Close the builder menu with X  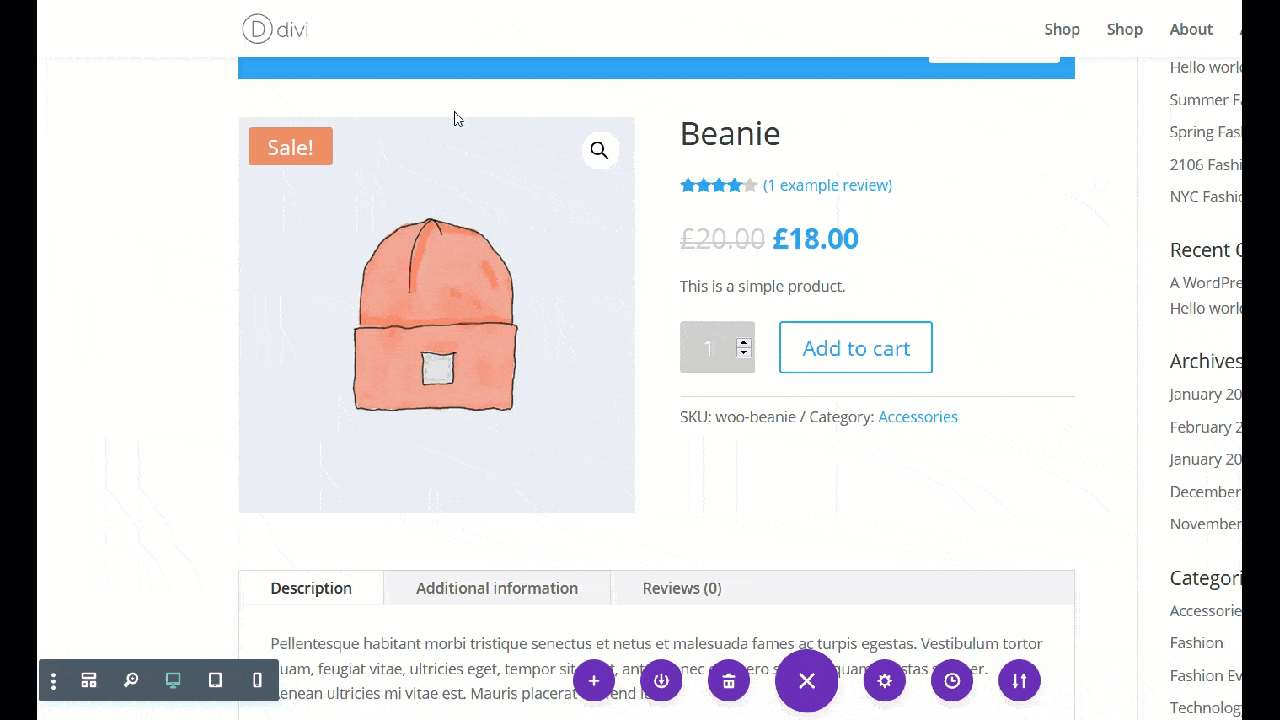click(807, 681)
